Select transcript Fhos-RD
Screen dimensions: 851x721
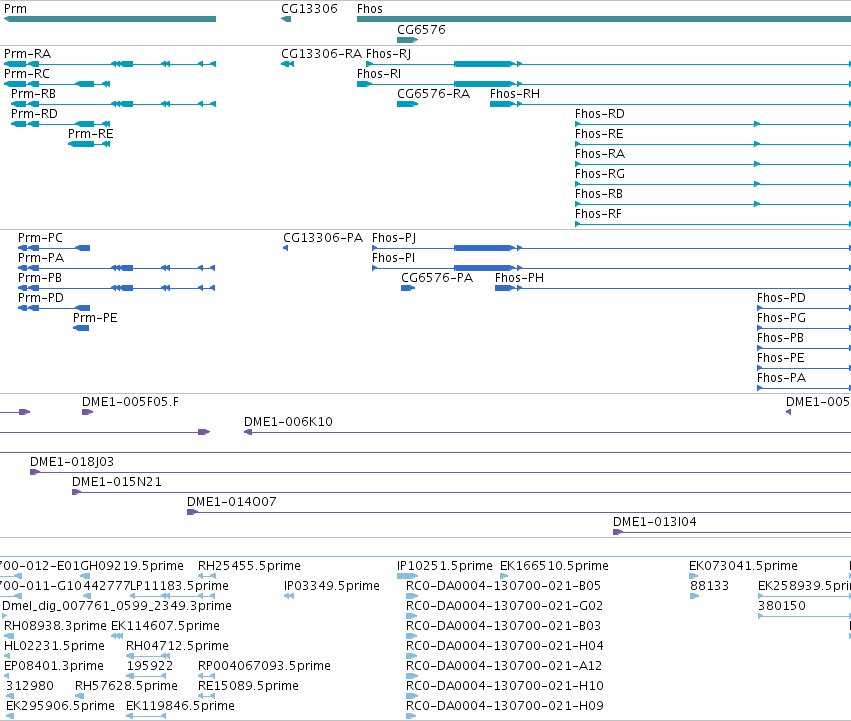tap(713, 124)
